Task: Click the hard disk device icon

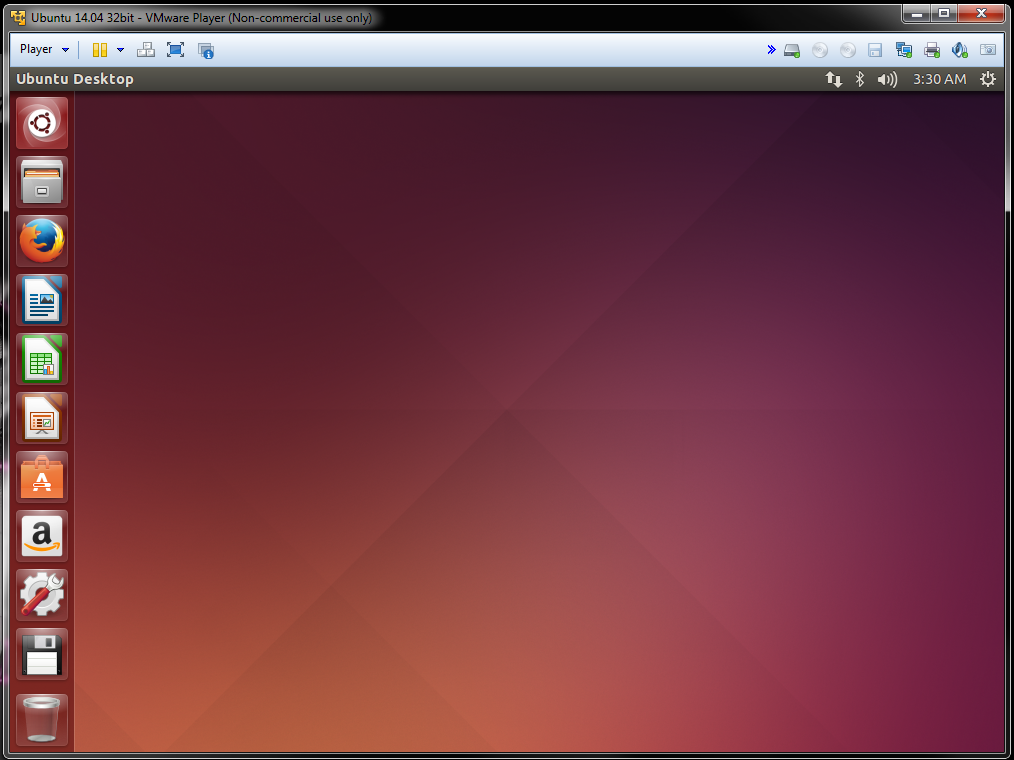Action: pos(792,50)
